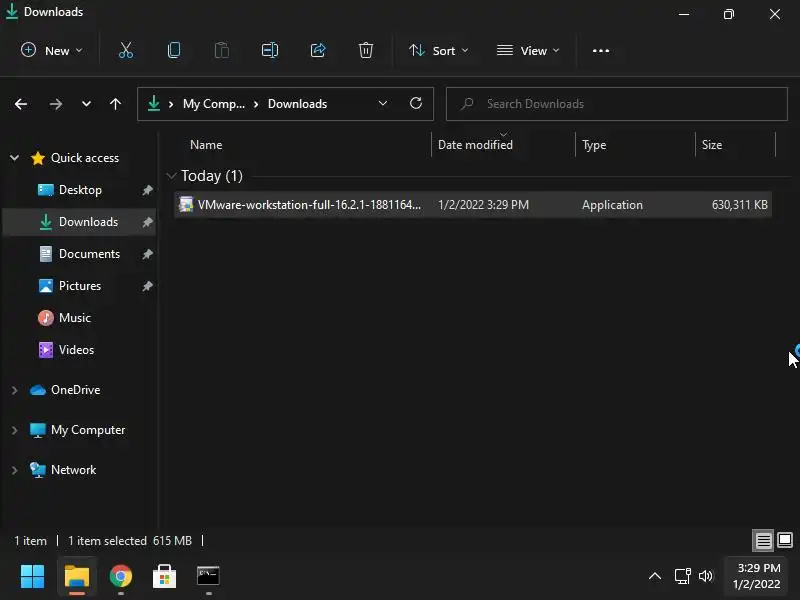Expand the OneDrive tree node

(14, 390)
